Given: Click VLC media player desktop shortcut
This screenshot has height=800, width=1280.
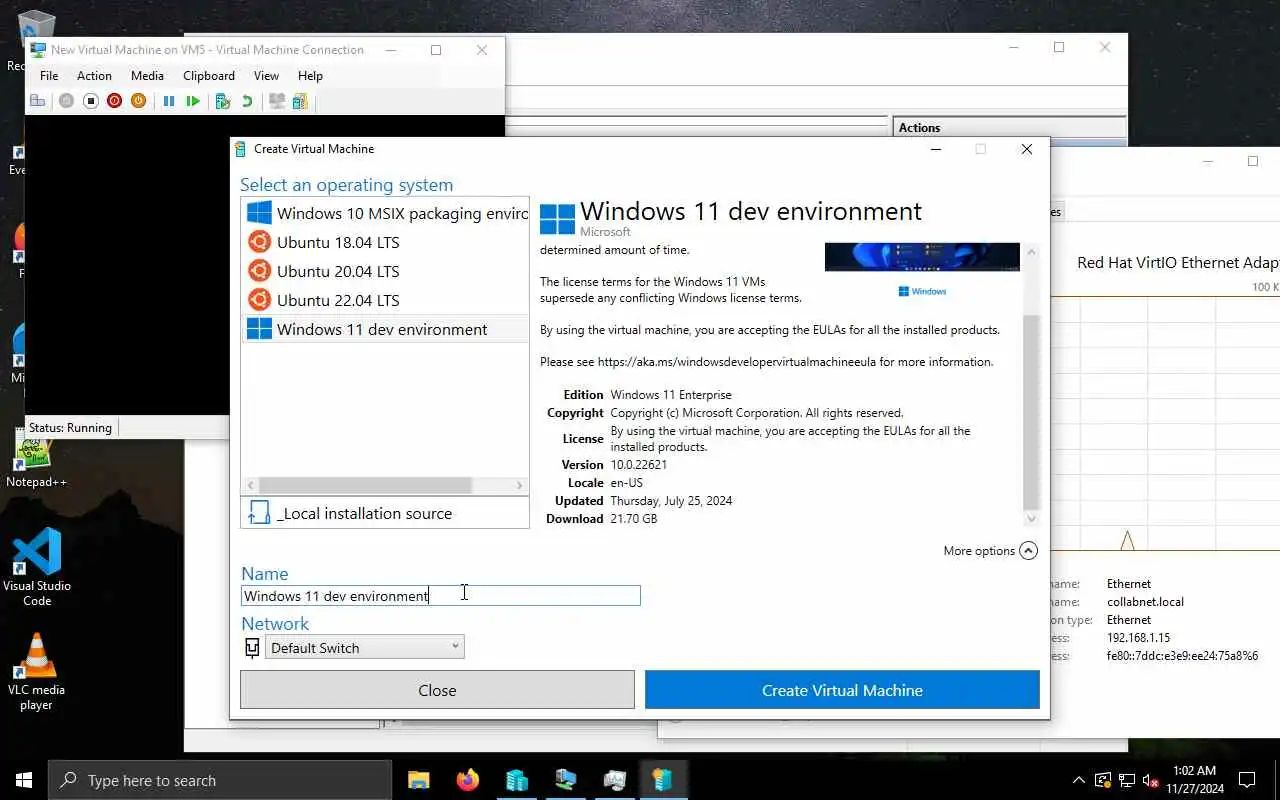Looking at the screenshot, I should tap(37, 672).
